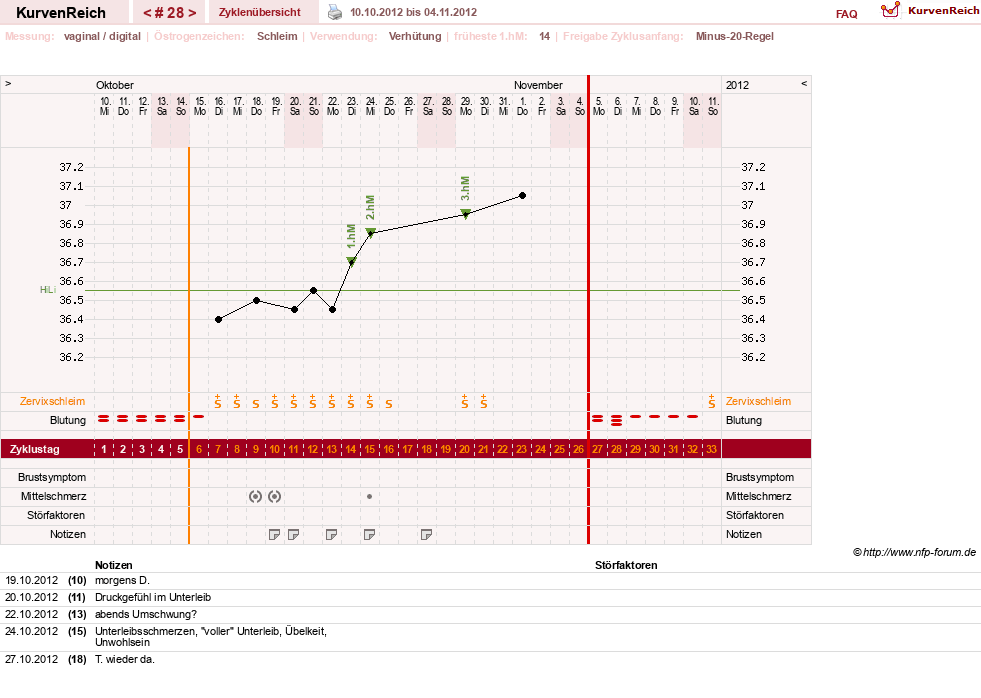Click the KurvenReich crown logo icon at top right
The image size is (981, 698).
[x=890, y=10]
